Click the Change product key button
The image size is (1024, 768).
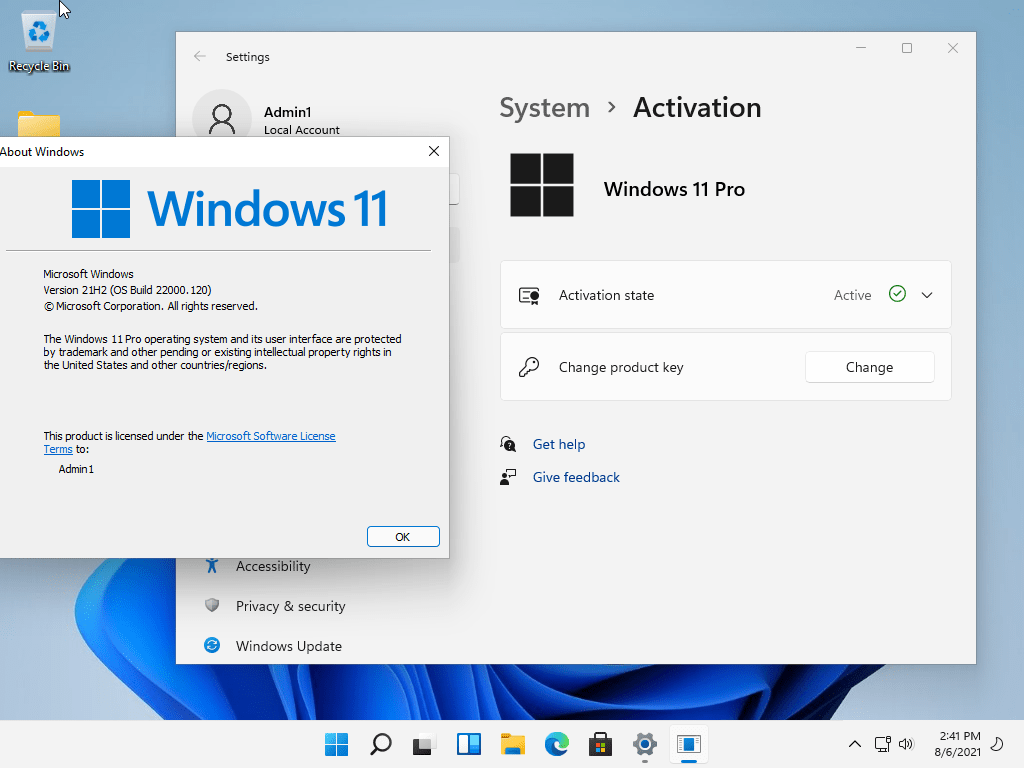pyautogui.click(x=869, y=367)
